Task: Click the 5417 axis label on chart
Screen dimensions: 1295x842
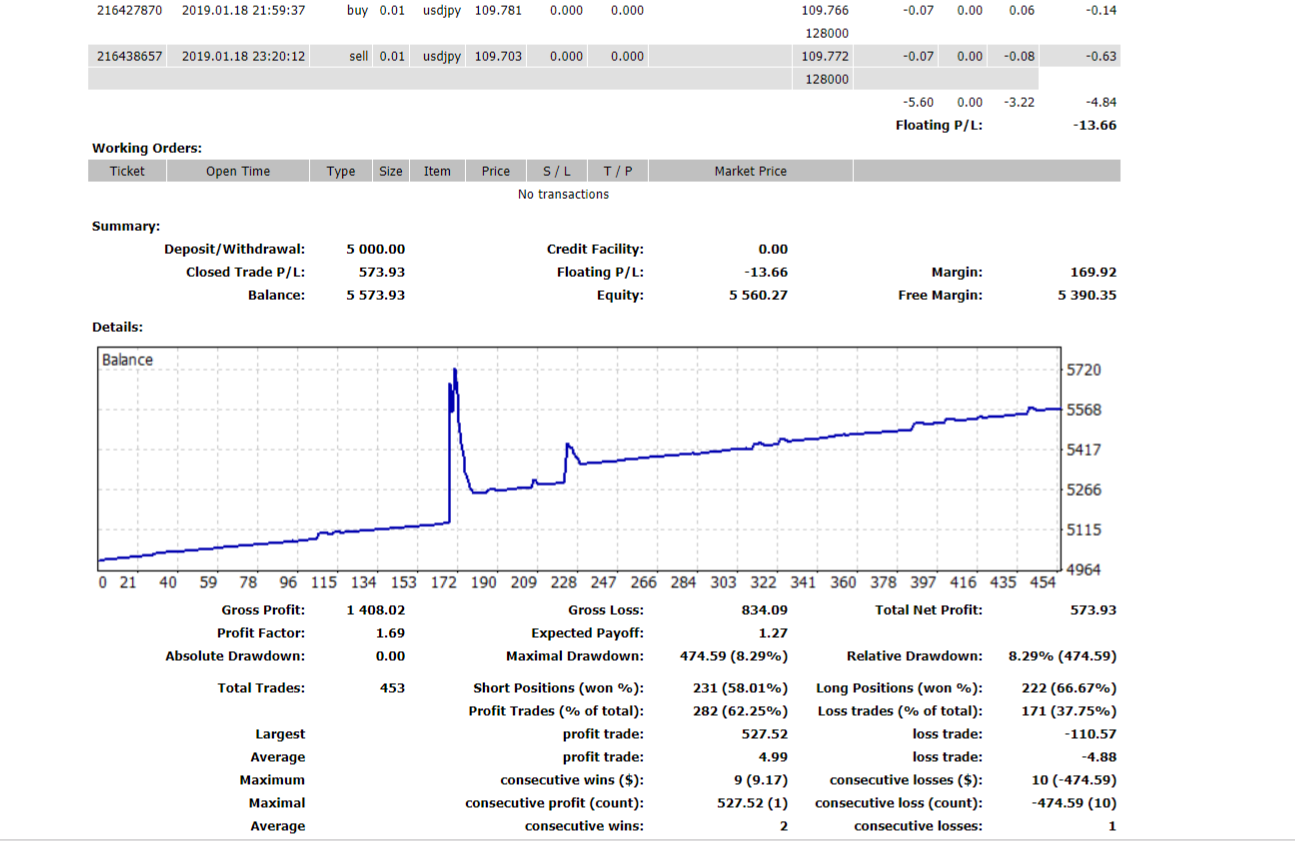Action: (1084, 450)
